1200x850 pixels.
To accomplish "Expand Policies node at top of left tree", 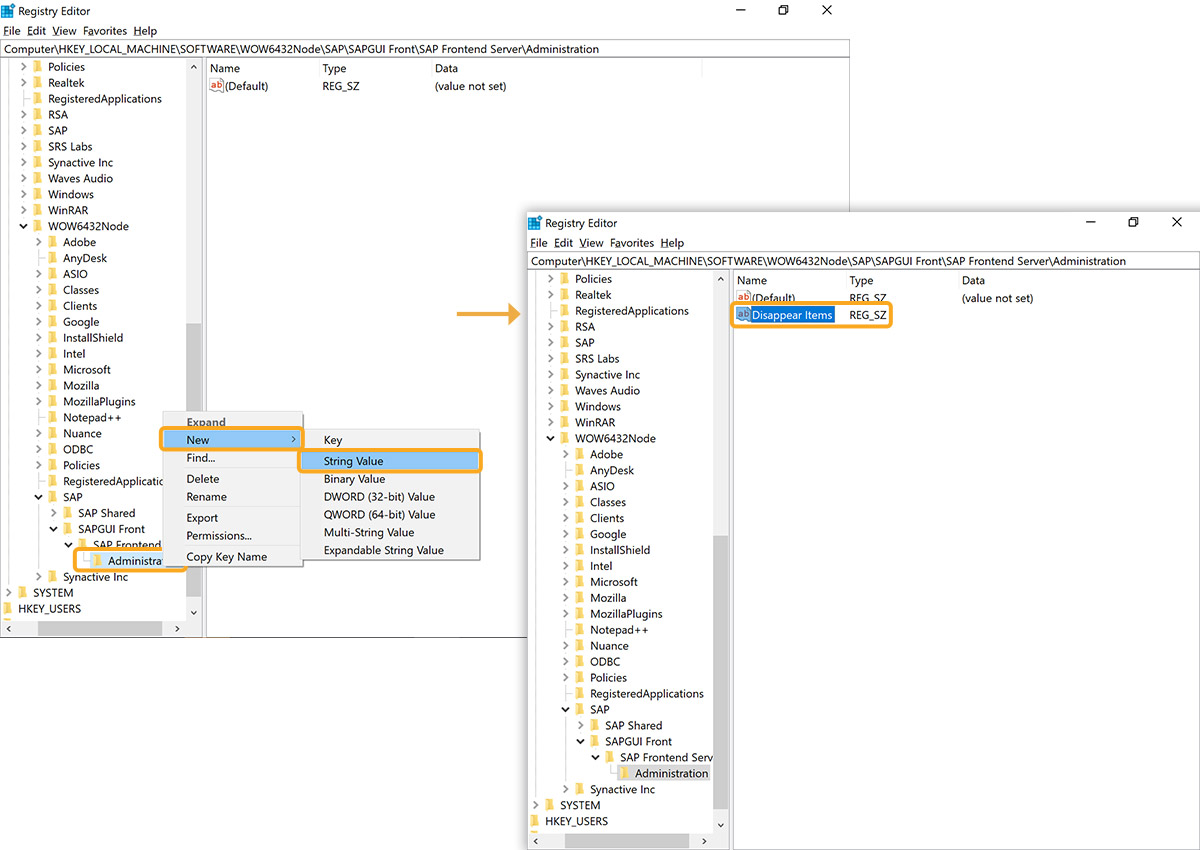I will tap(23, 67).
